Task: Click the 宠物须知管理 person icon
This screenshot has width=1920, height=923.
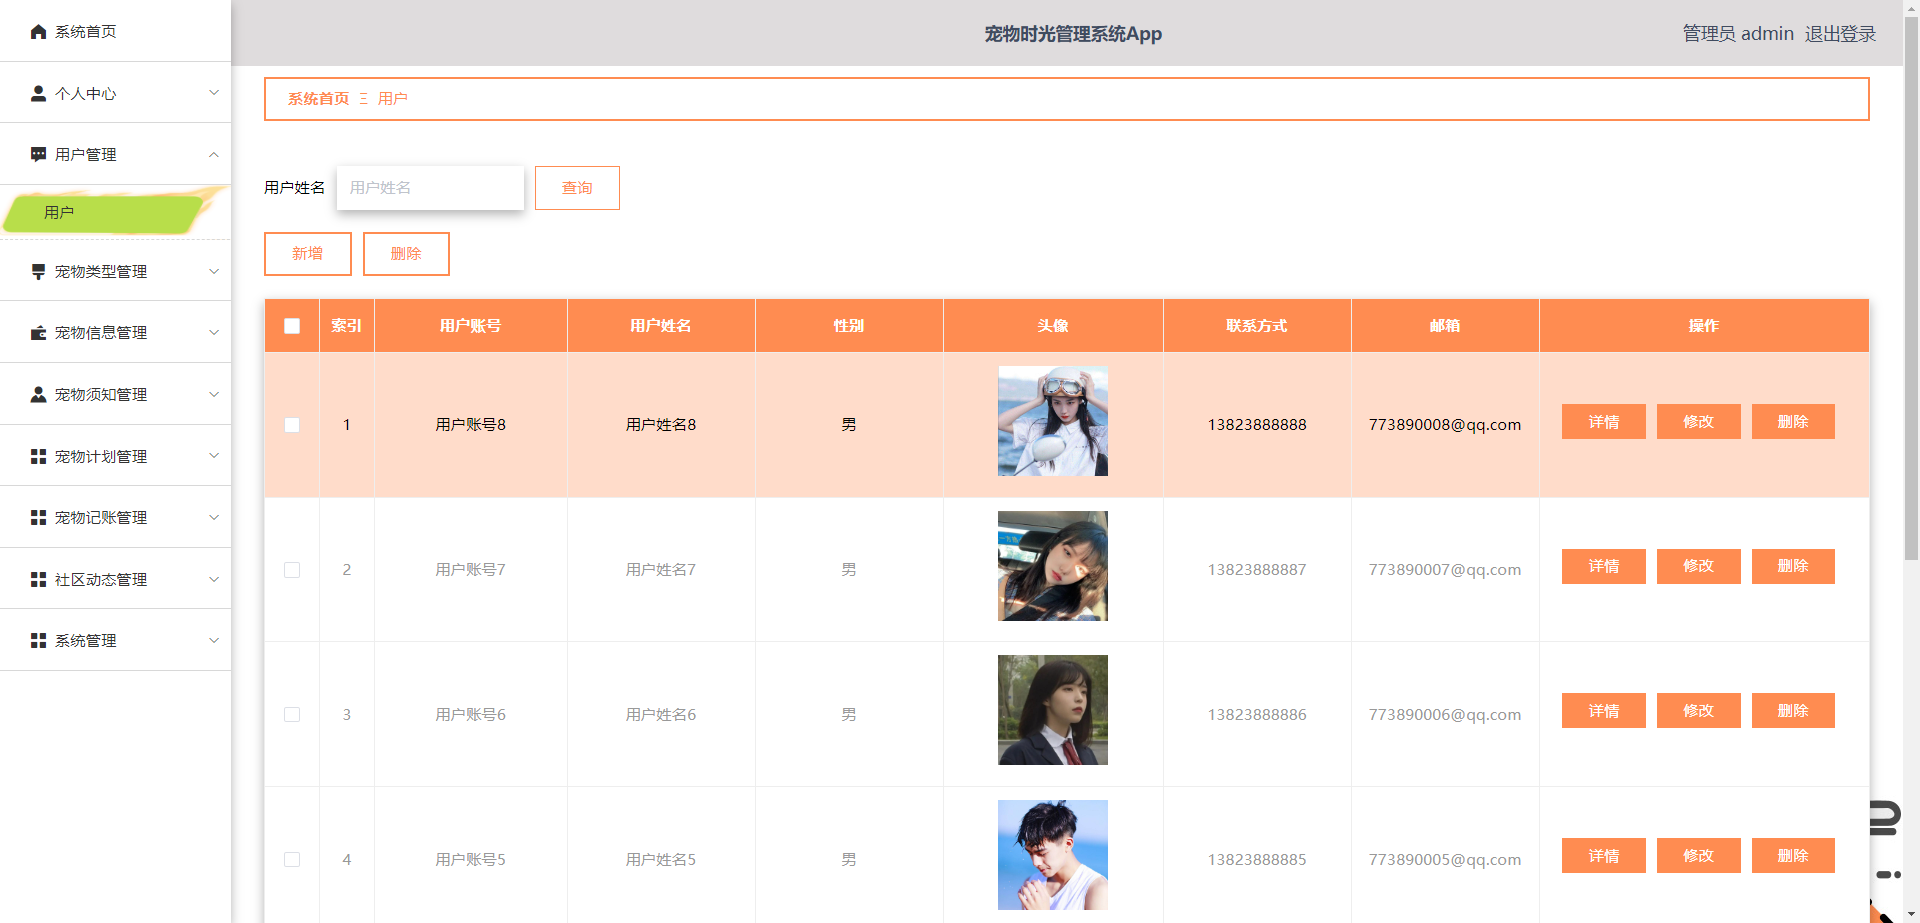Action: pos(38,393)
